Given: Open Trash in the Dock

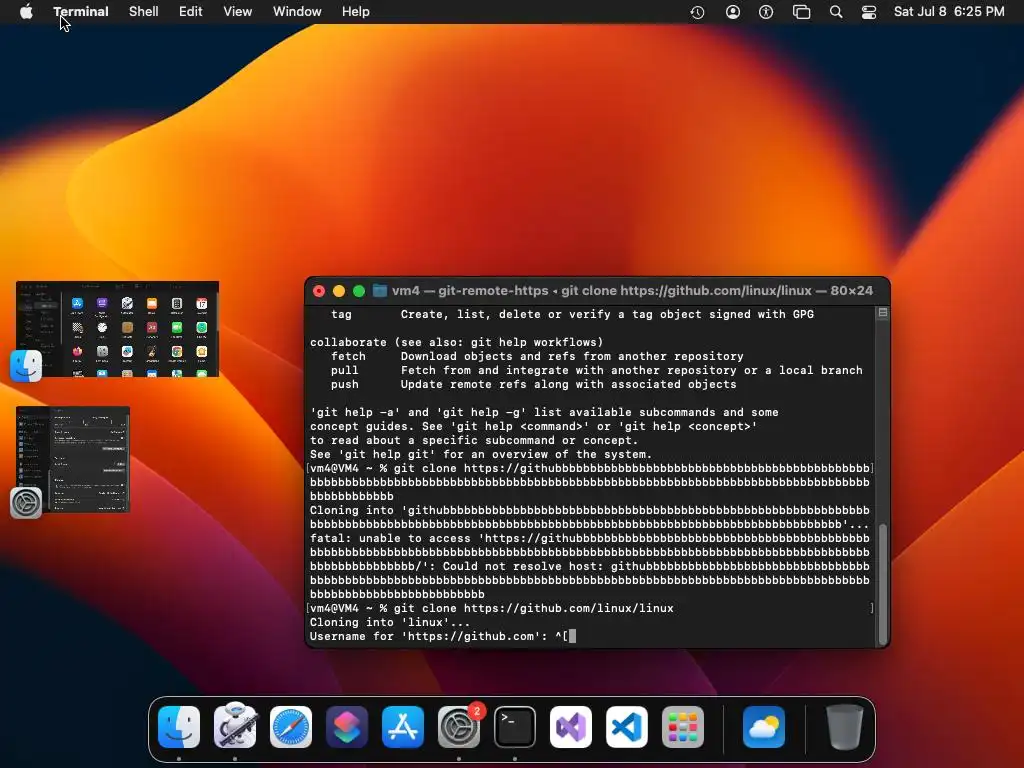Looking at the screenshot, I should [x=845, y=727].
